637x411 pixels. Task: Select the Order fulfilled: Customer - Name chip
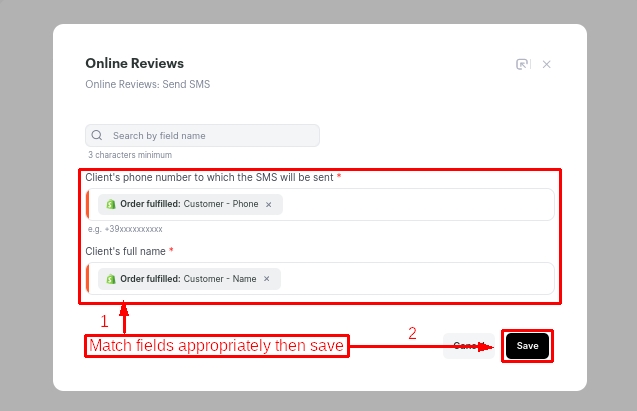coord(187,279)
